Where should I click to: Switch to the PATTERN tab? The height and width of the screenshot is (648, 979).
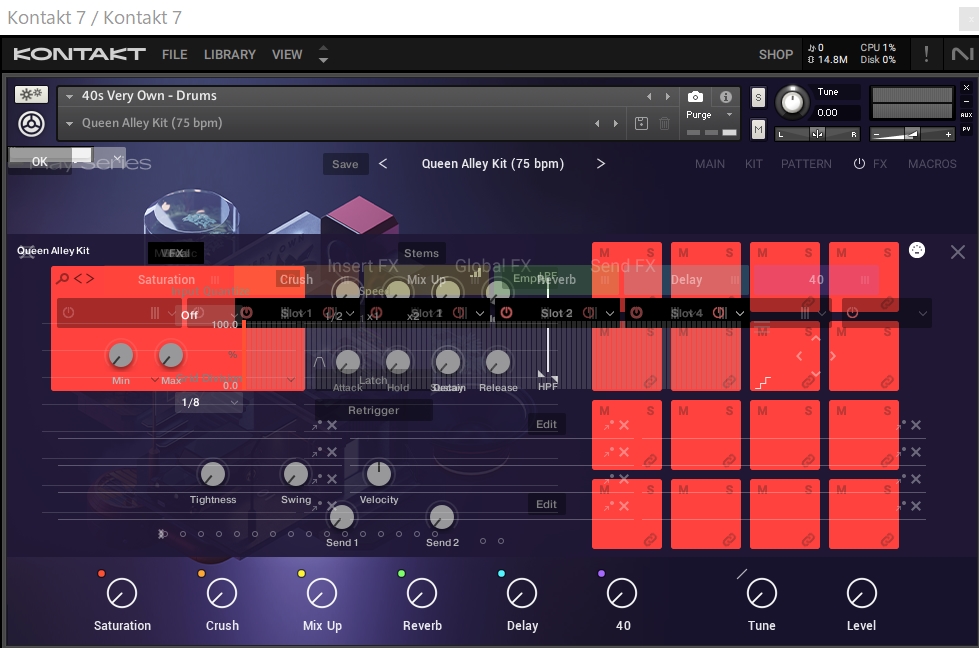[x=806, y=164]
